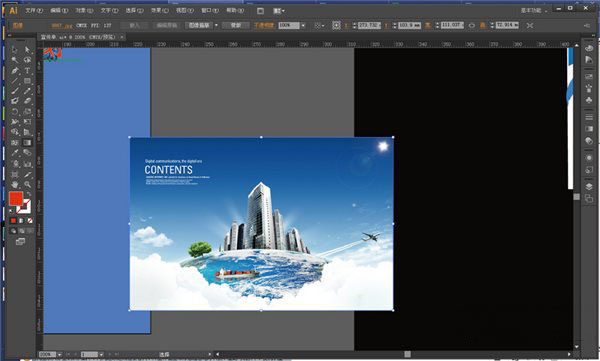
Task: Set paint to None below swatches
Action: [29, 221]
